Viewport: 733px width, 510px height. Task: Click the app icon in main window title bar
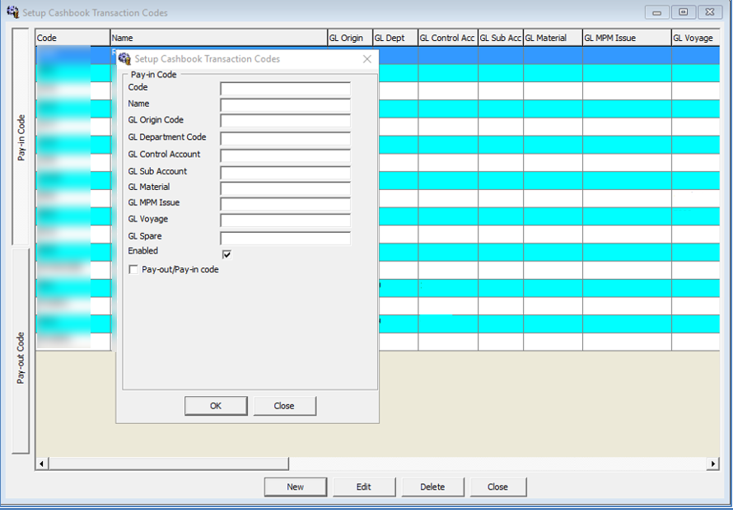pos(13,12)
